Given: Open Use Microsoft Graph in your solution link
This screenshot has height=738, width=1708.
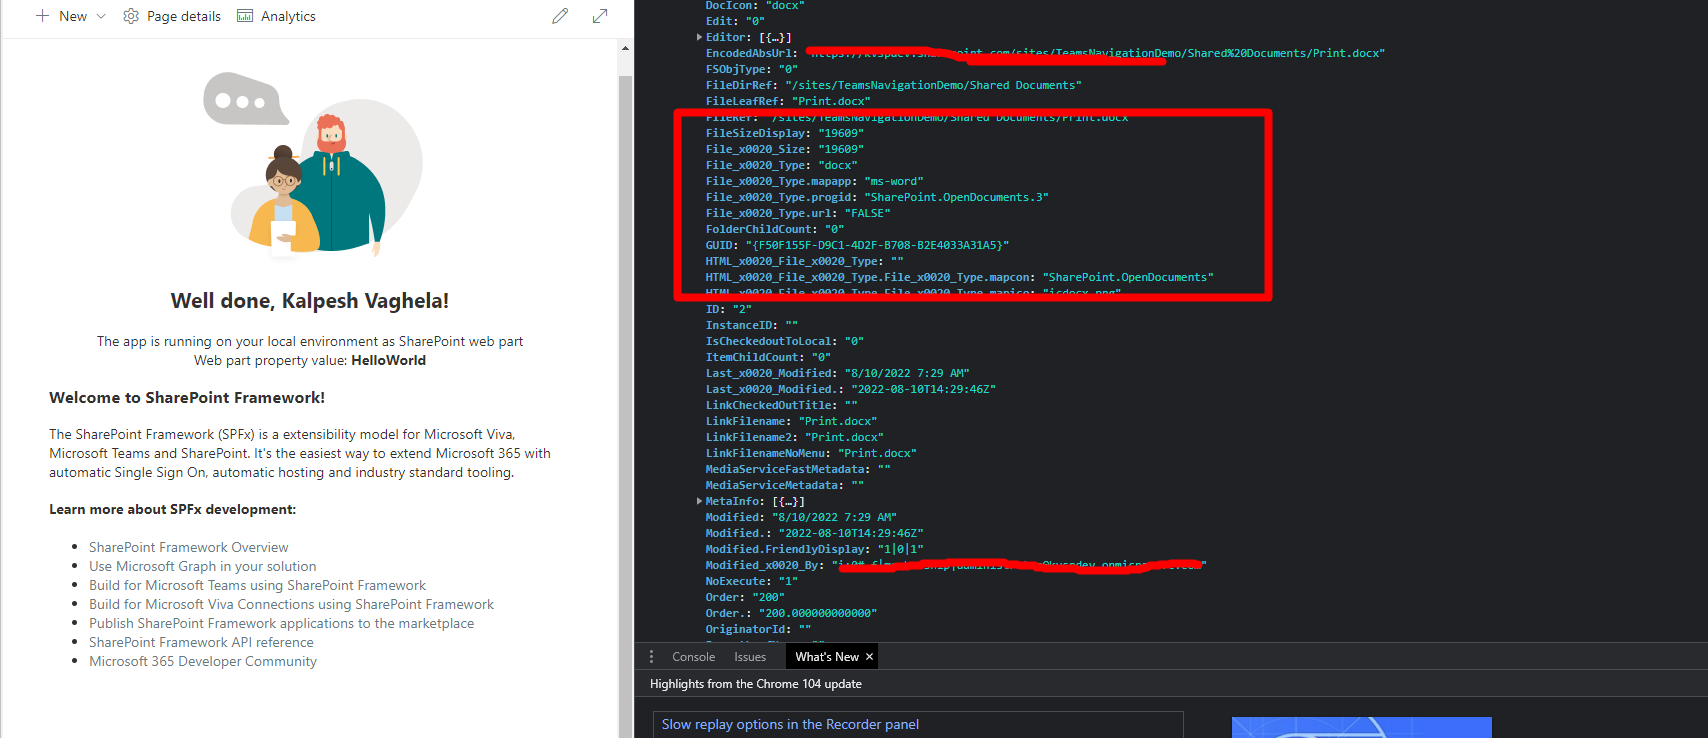Looking at the screenshot, I should [x=202, y=566].
